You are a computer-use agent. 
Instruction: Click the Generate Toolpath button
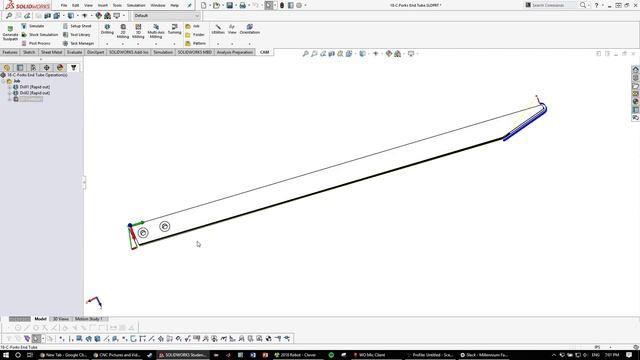point(10,33)
